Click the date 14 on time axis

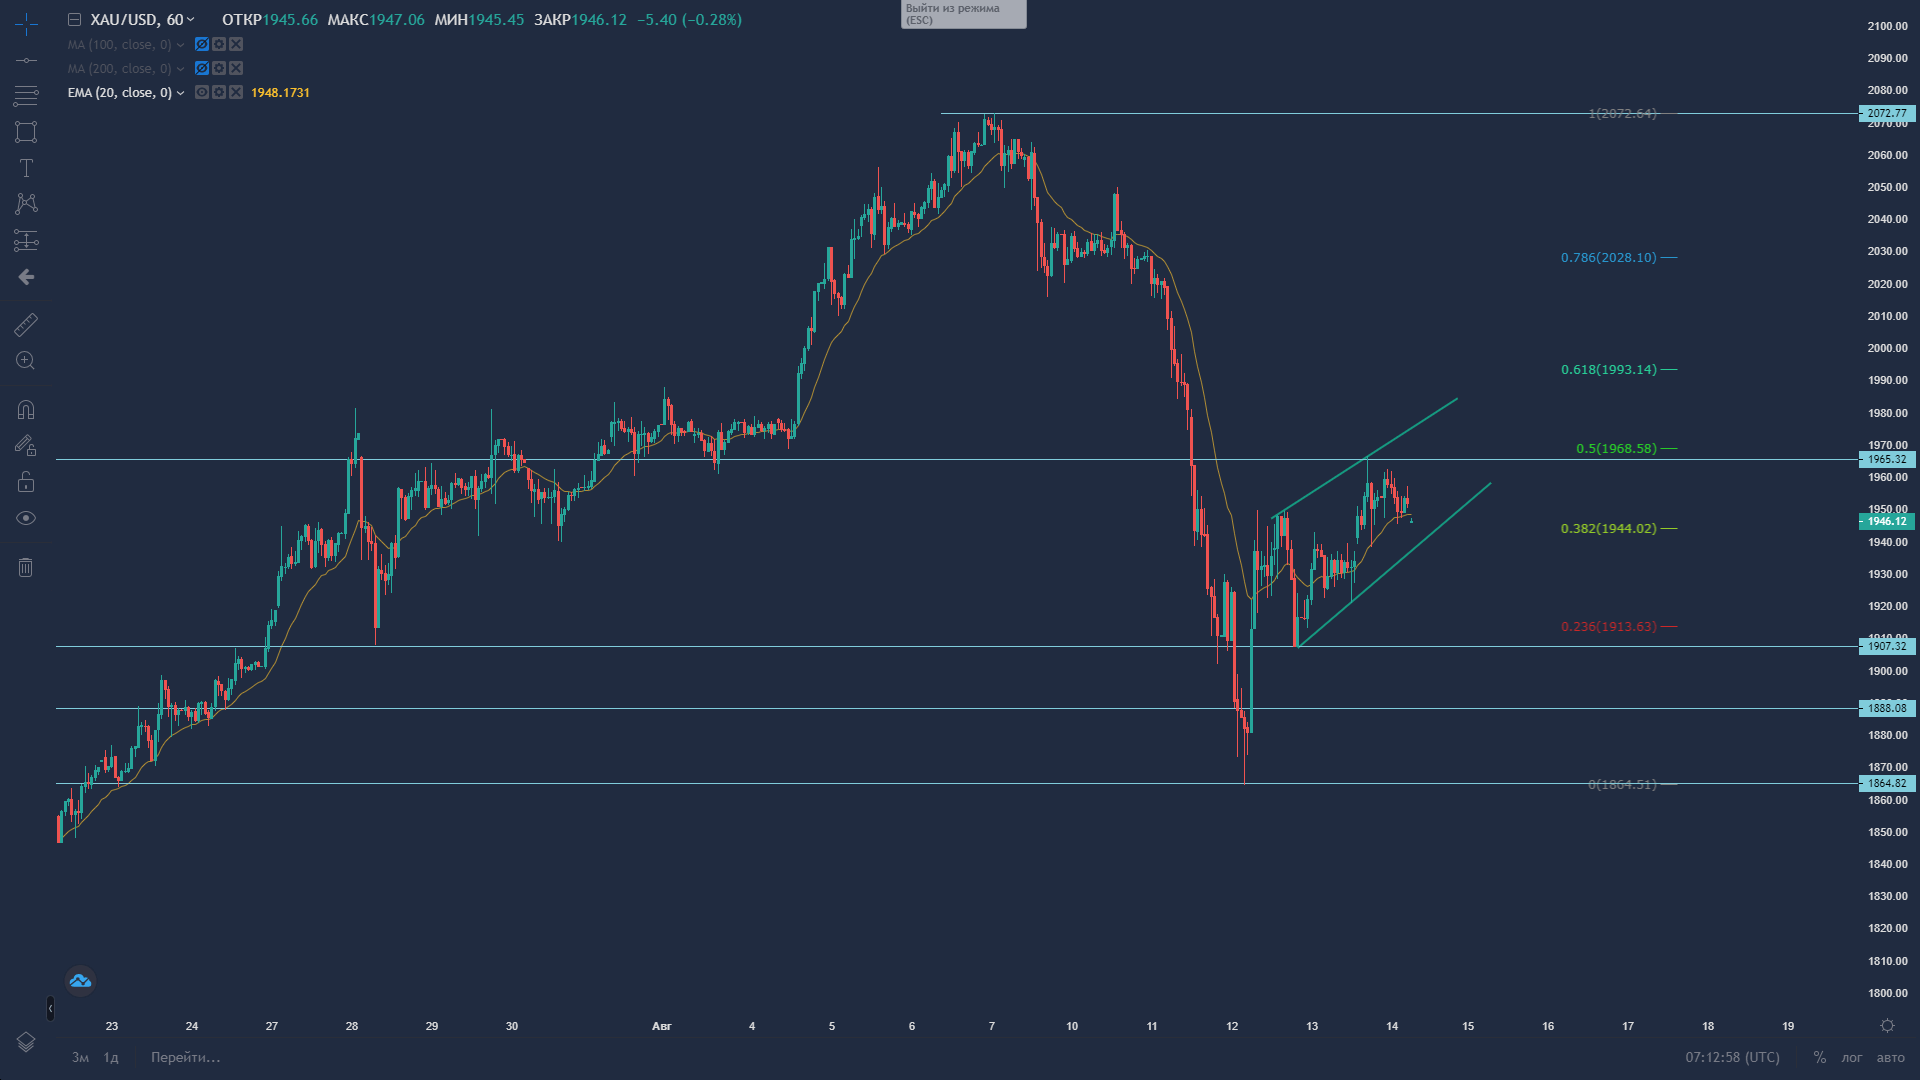(1391, 1026)
